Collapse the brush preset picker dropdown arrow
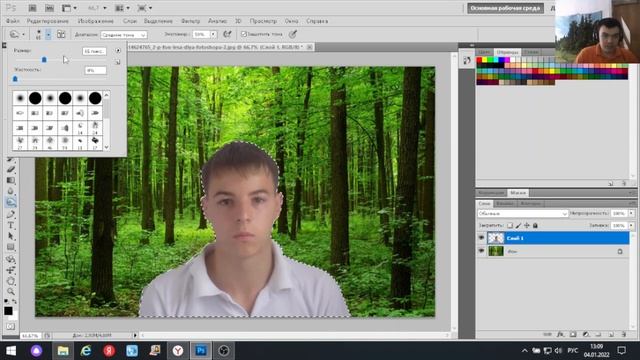640x360 pixels. [48, 35]
